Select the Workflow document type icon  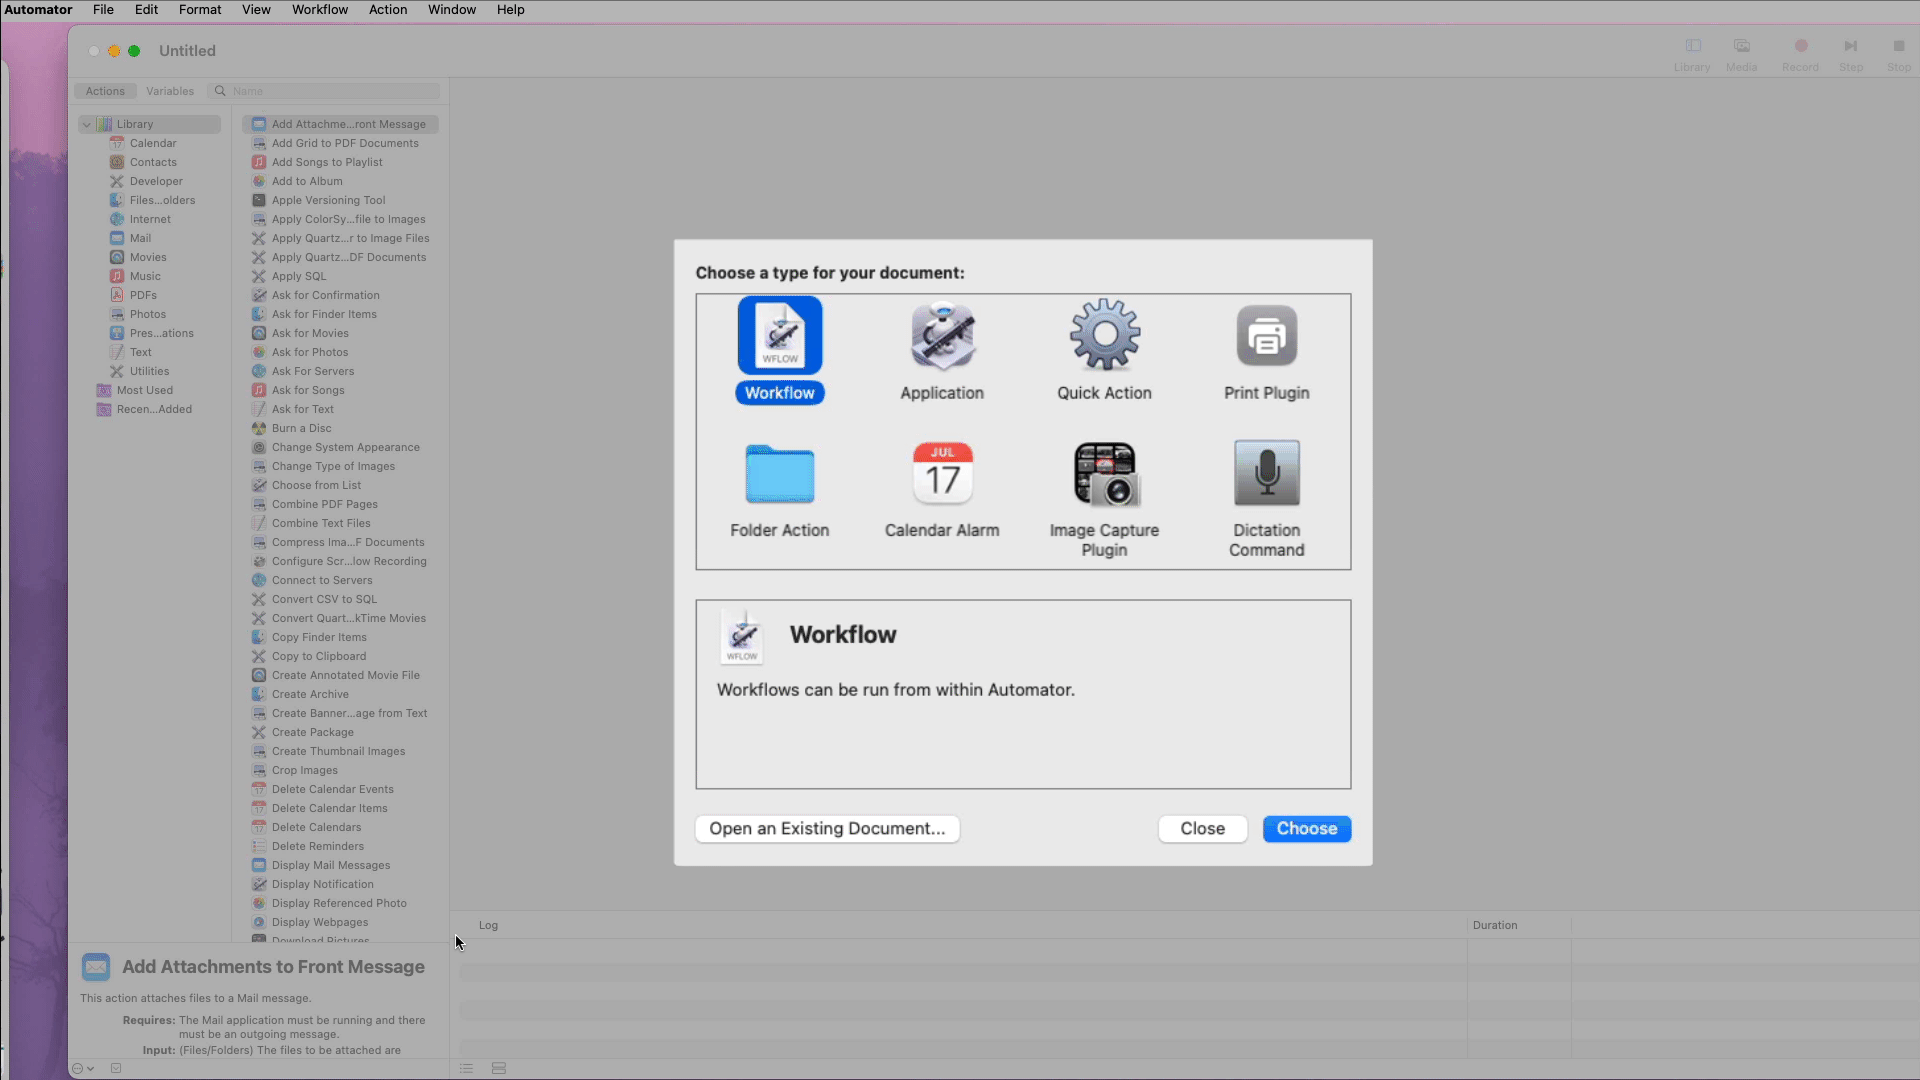[779, 337]
